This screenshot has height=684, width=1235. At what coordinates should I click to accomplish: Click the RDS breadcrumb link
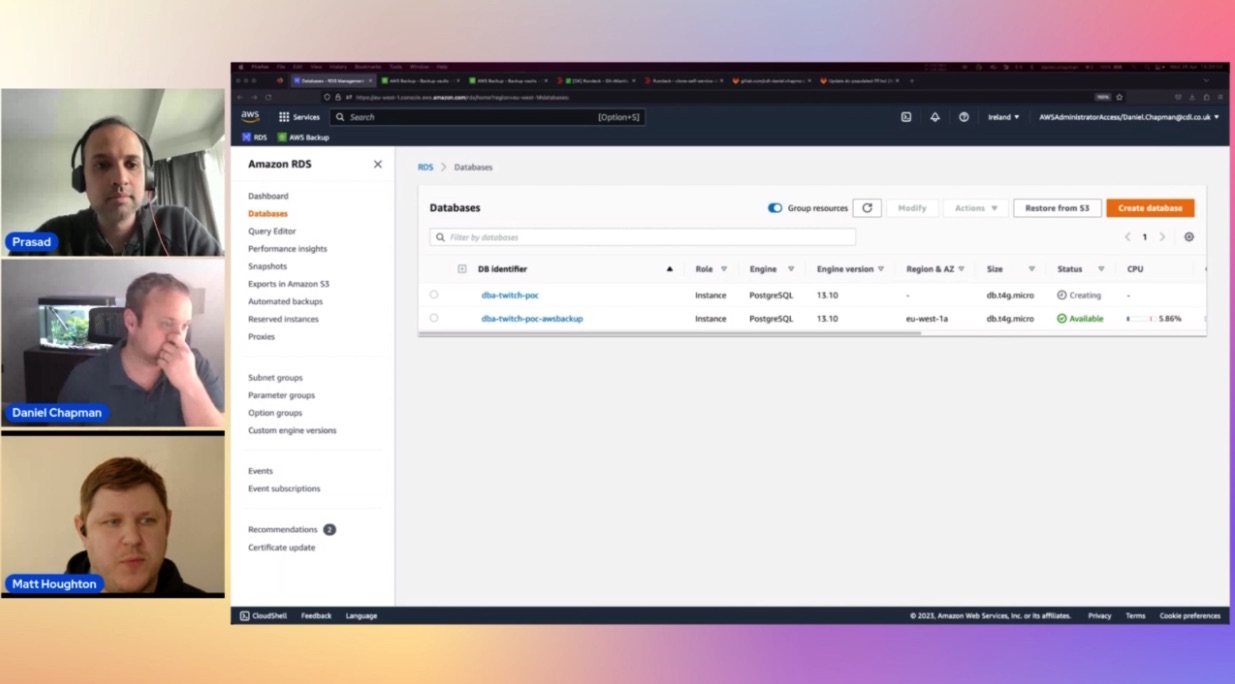pos(426,167)
